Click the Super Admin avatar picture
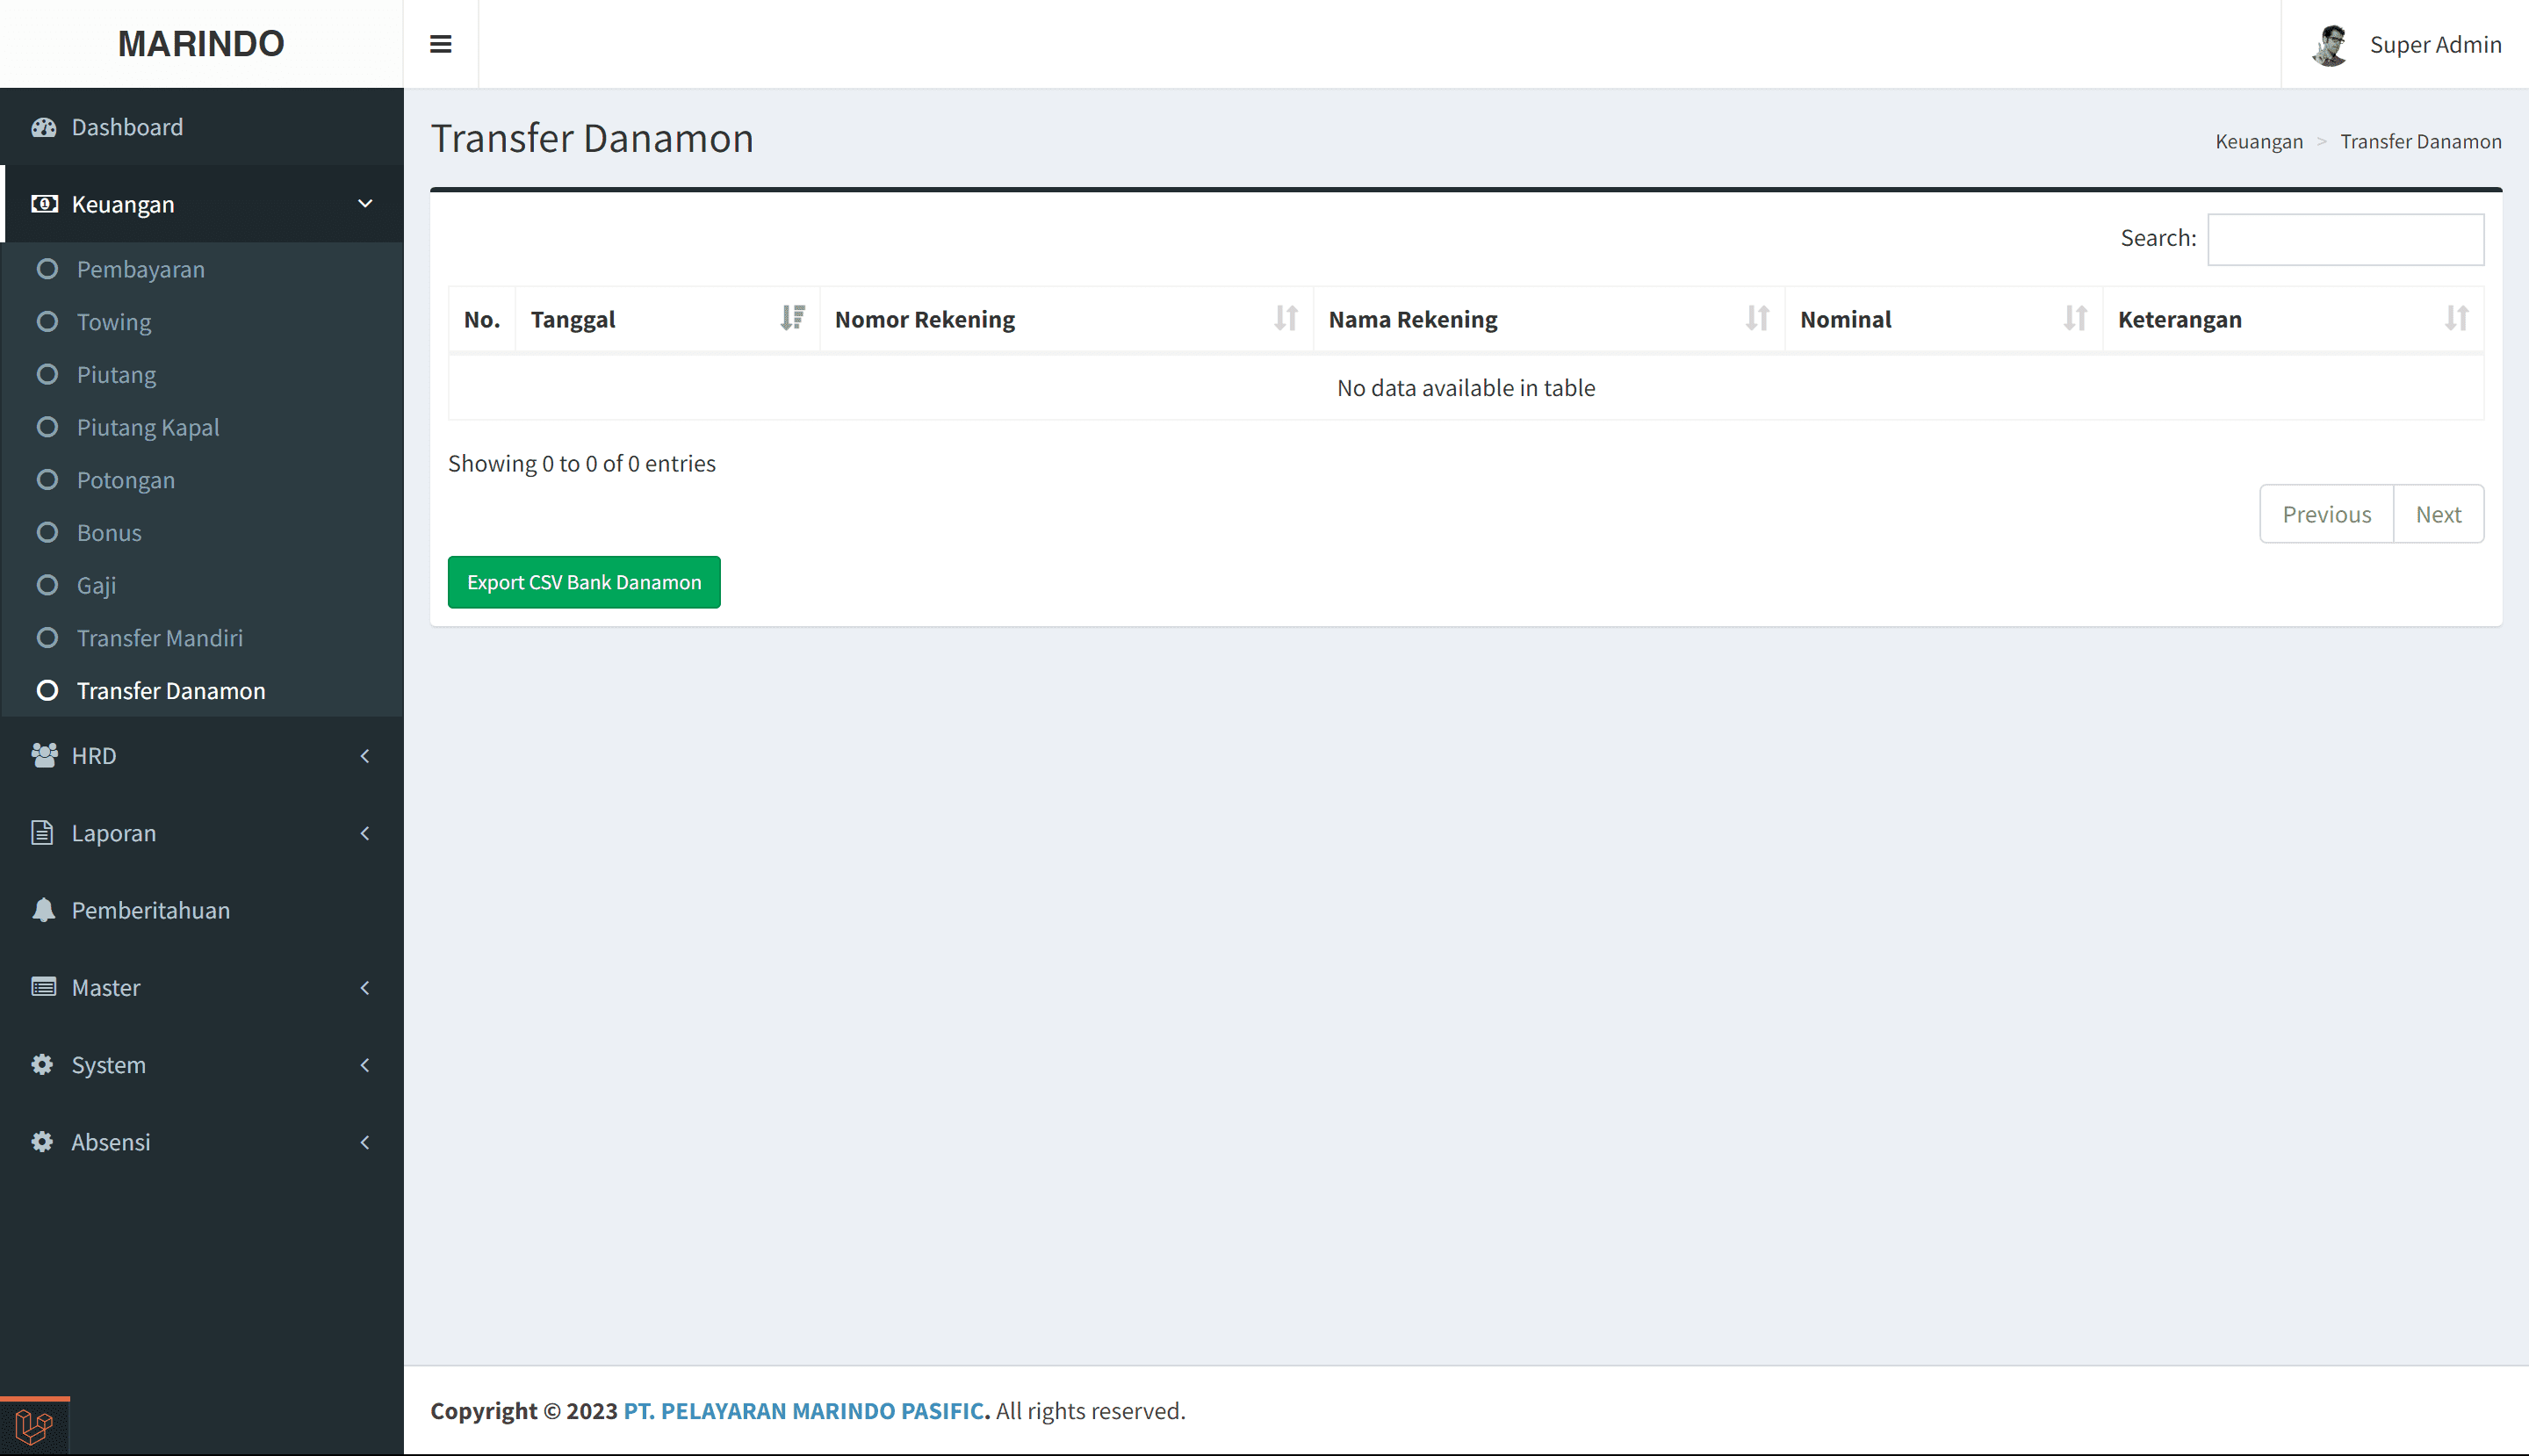Viewport: 2529px width, 1456px height. [x=2330, y=45]
